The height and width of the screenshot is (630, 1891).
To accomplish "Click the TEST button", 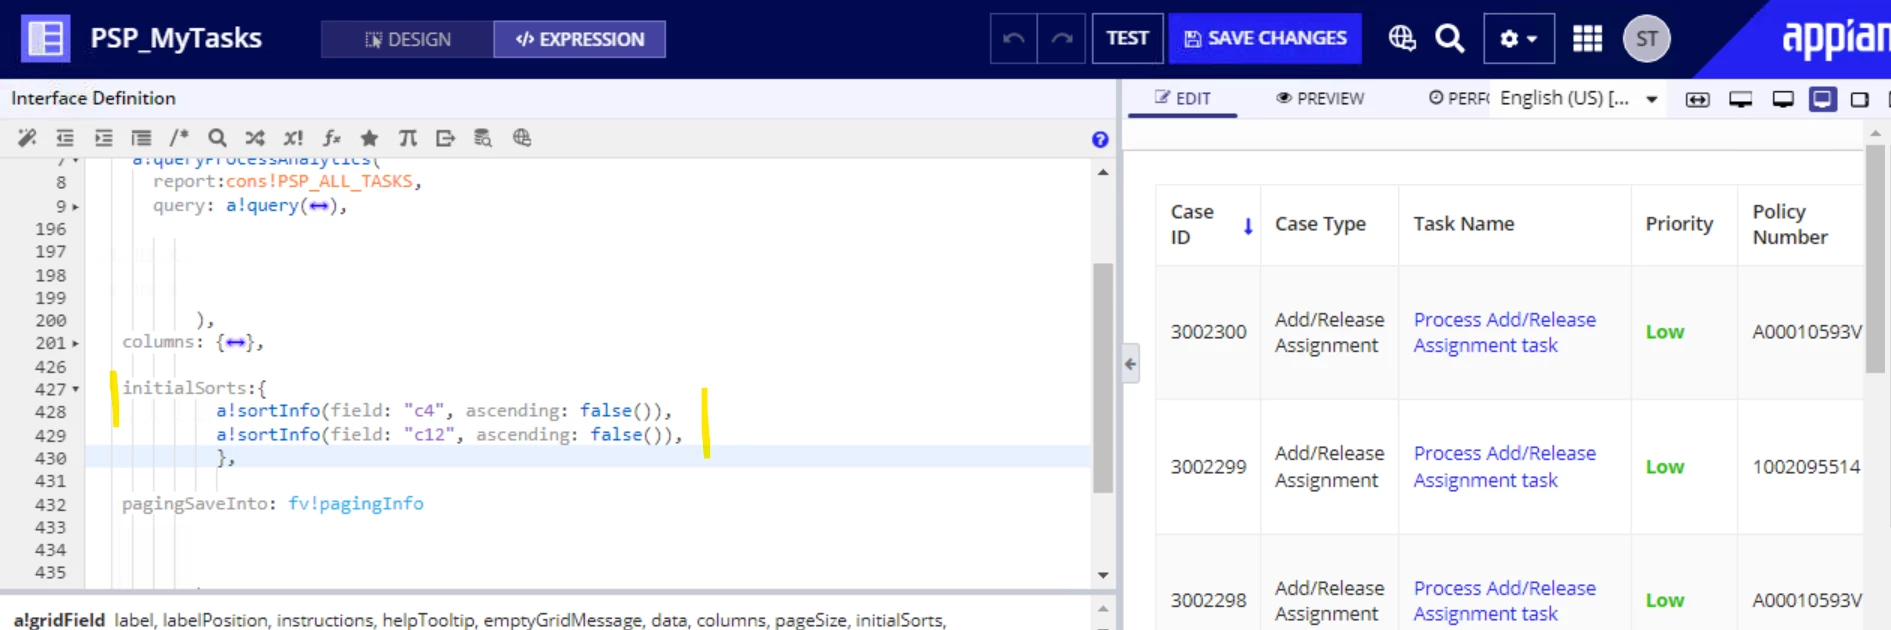I will 1127,38.
